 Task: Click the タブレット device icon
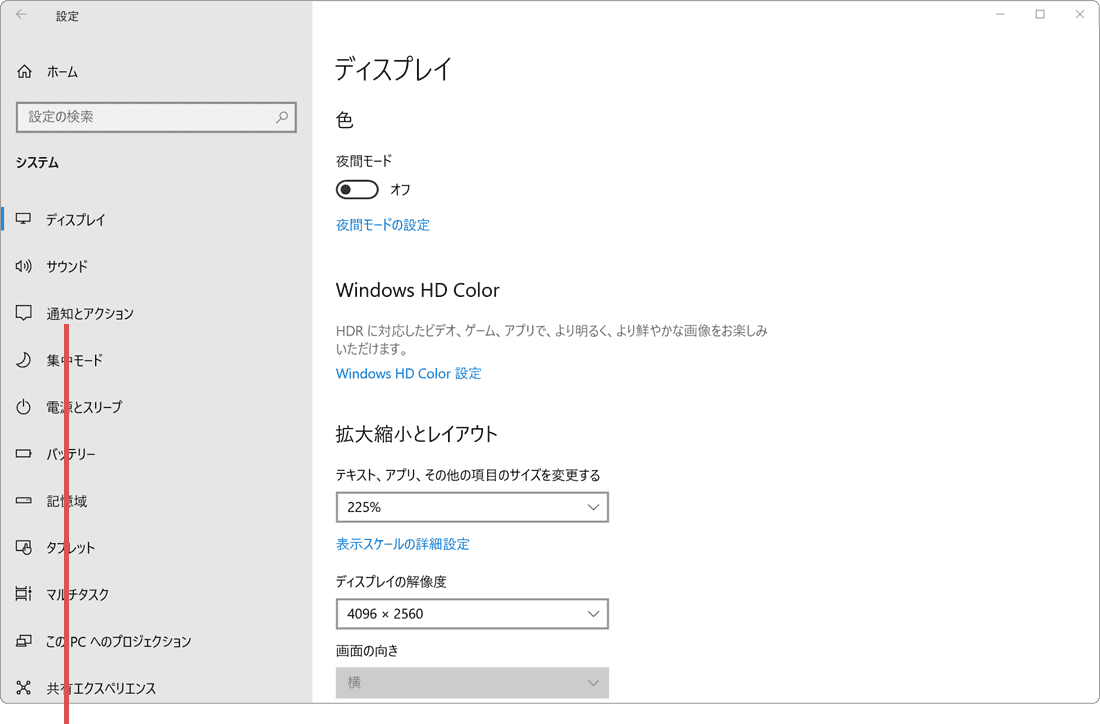point(24,547)
